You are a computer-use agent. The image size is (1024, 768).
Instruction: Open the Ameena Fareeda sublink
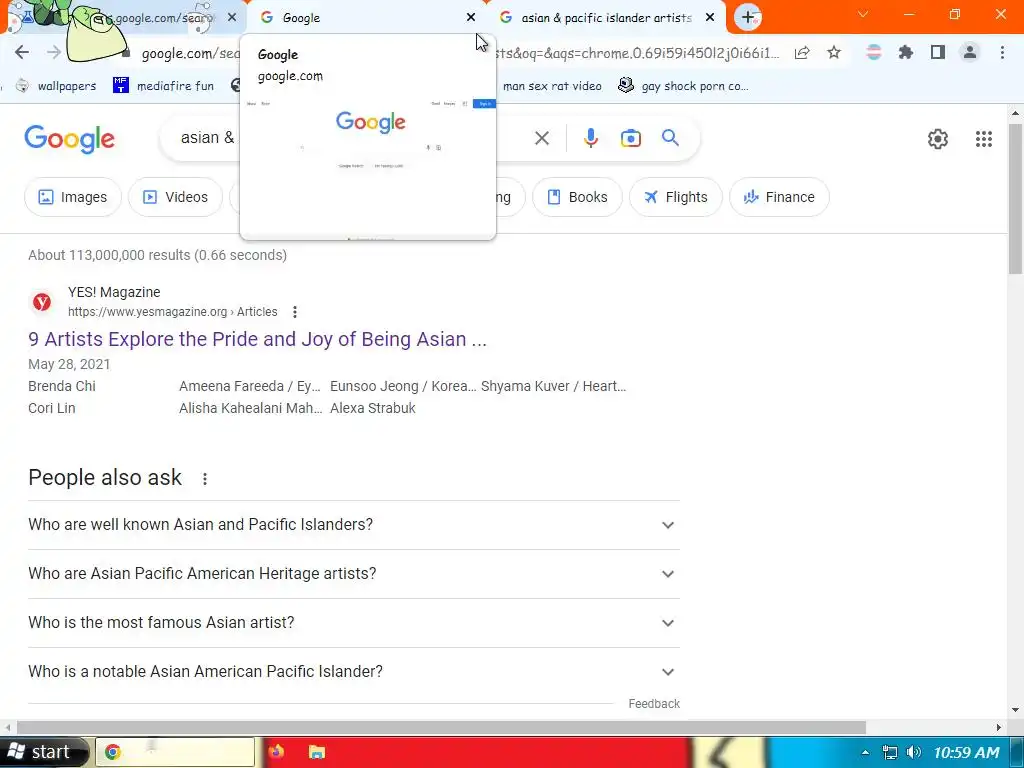point(250,387)
